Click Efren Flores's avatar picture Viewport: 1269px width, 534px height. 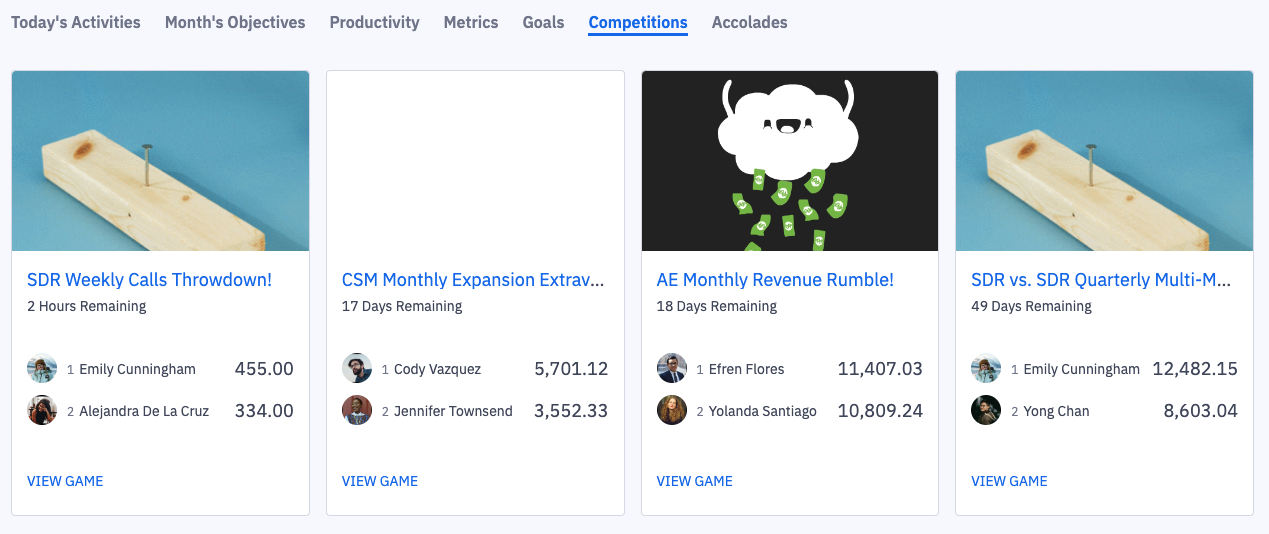[x=672, y=368]
